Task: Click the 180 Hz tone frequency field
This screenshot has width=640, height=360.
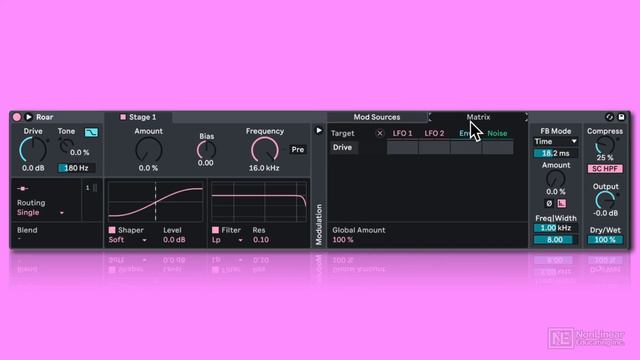Action: click(x=76, y=168)
